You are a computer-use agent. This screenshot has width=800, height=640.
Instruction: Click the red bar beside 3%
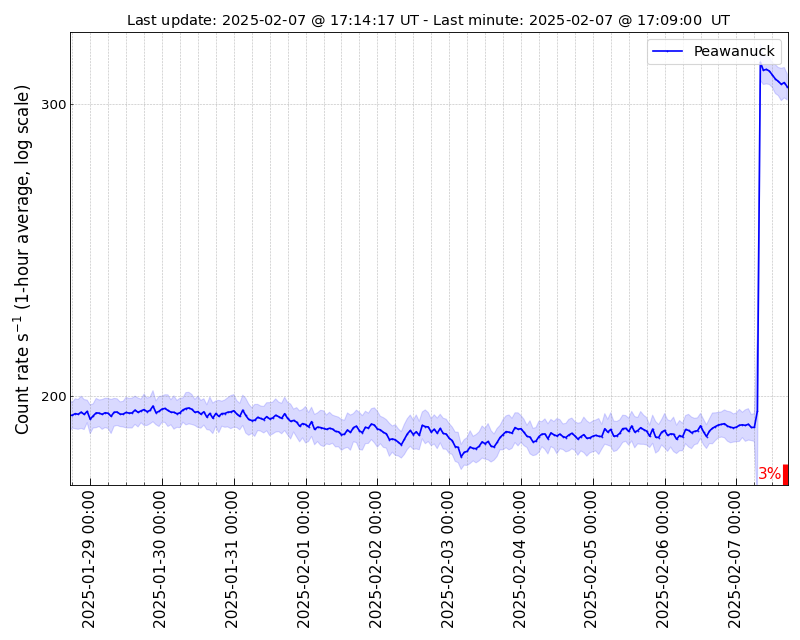[786, 475]
